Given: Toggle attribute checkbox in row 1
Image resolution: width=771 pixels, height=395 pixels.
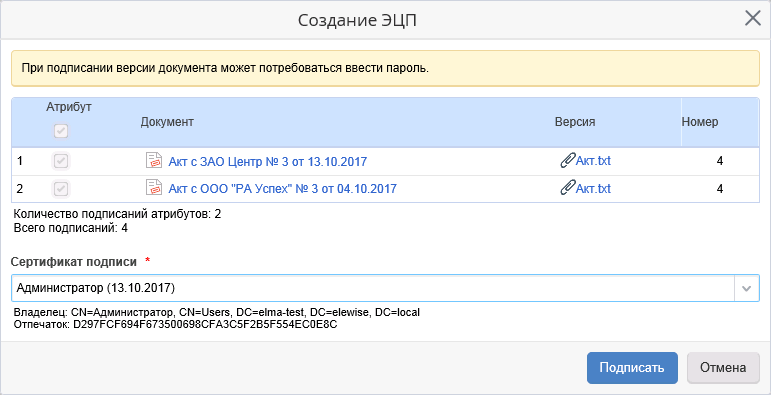Looking at the screenshot, I should click(x=61, y=161).
